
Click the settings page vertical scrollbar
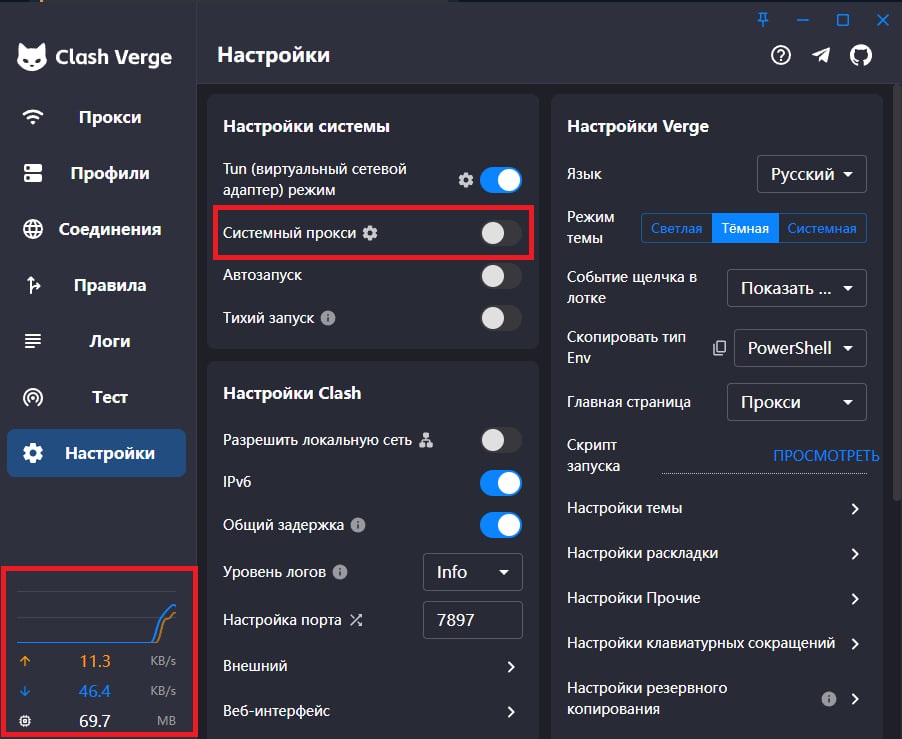point(897,292)
